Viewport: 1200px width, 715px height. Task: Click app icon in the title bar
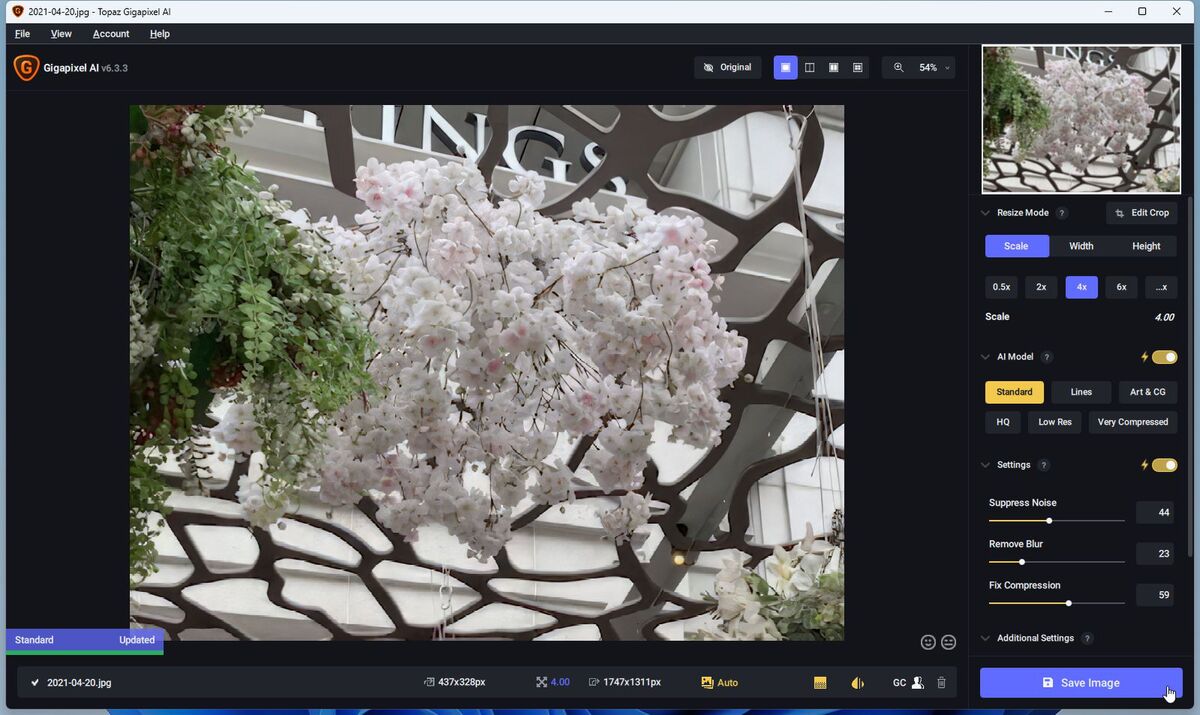tap(17, 11)
